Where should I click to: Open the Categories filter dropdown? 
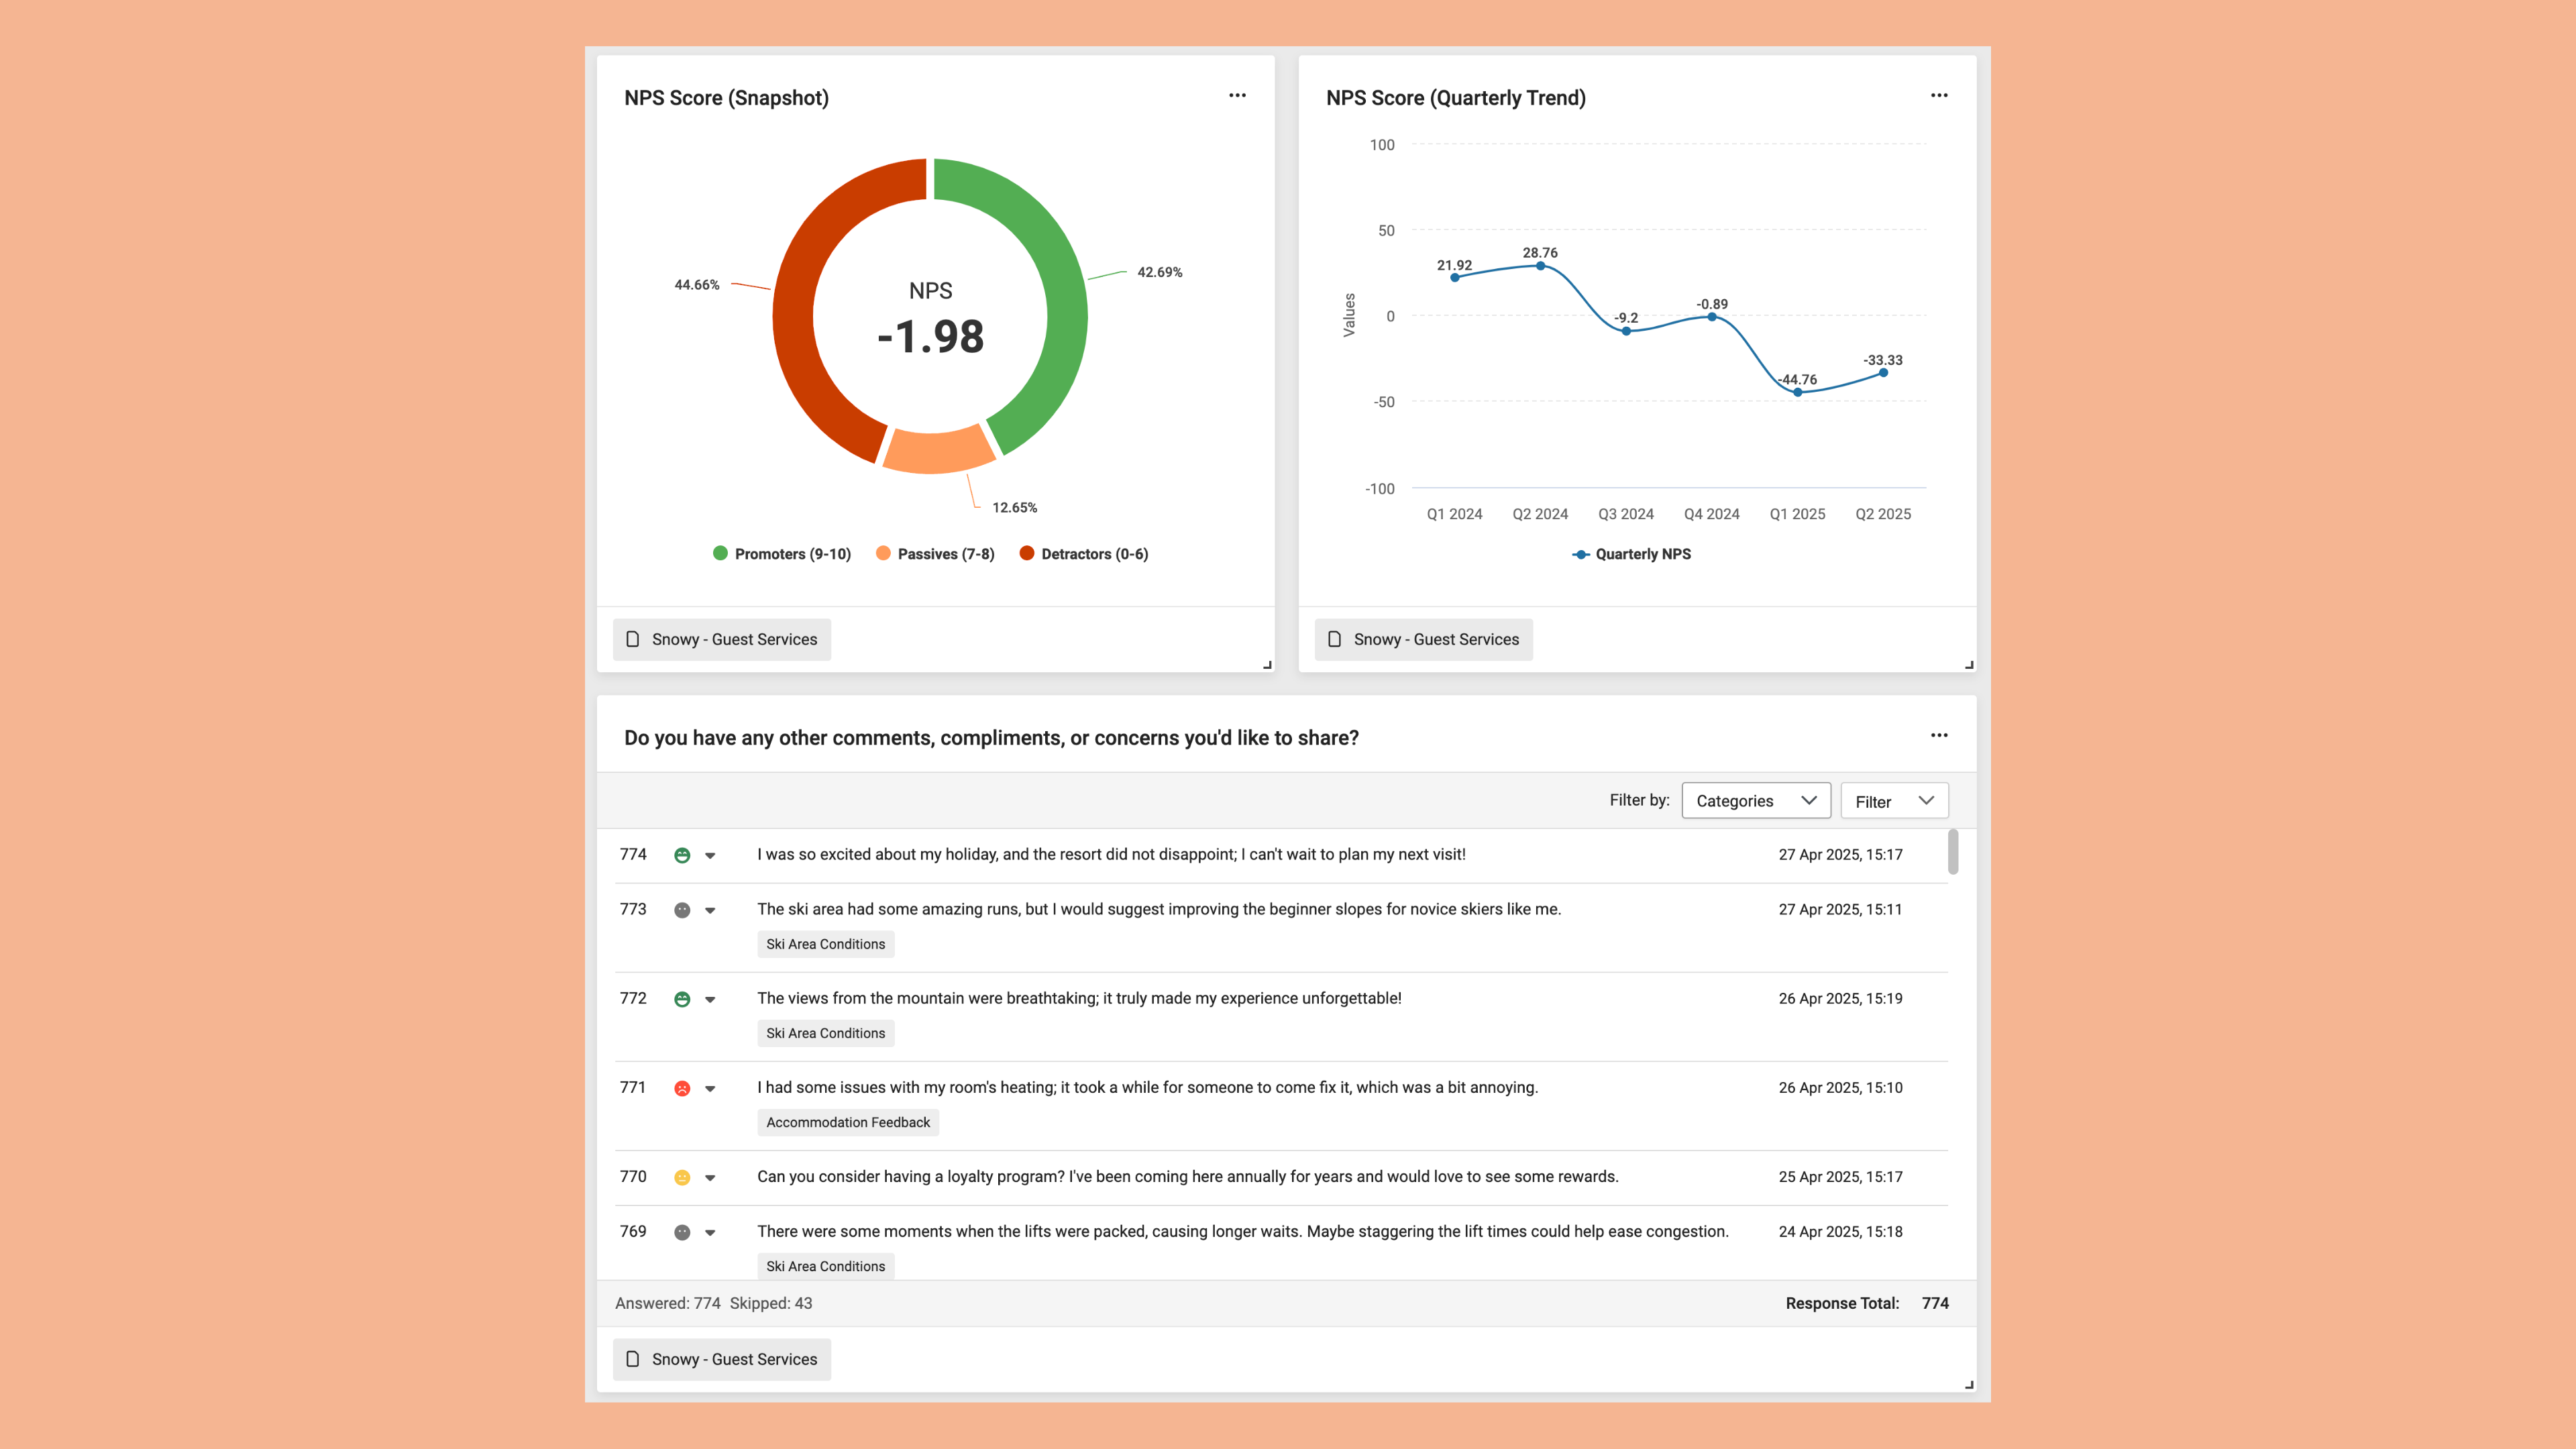1756,800
